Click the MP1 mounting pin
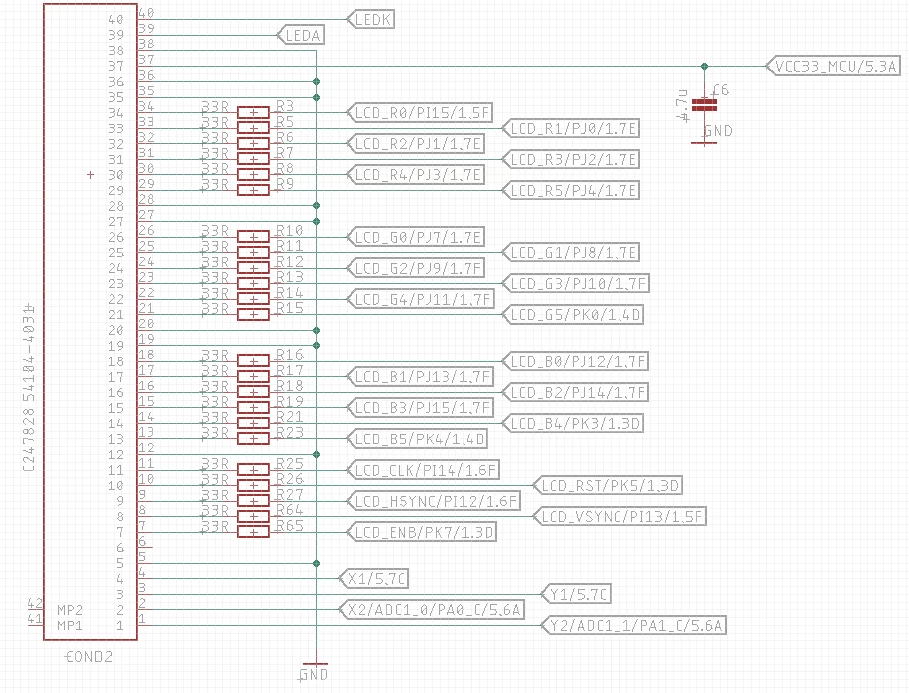The image size is (909, 693). [70, 626]
